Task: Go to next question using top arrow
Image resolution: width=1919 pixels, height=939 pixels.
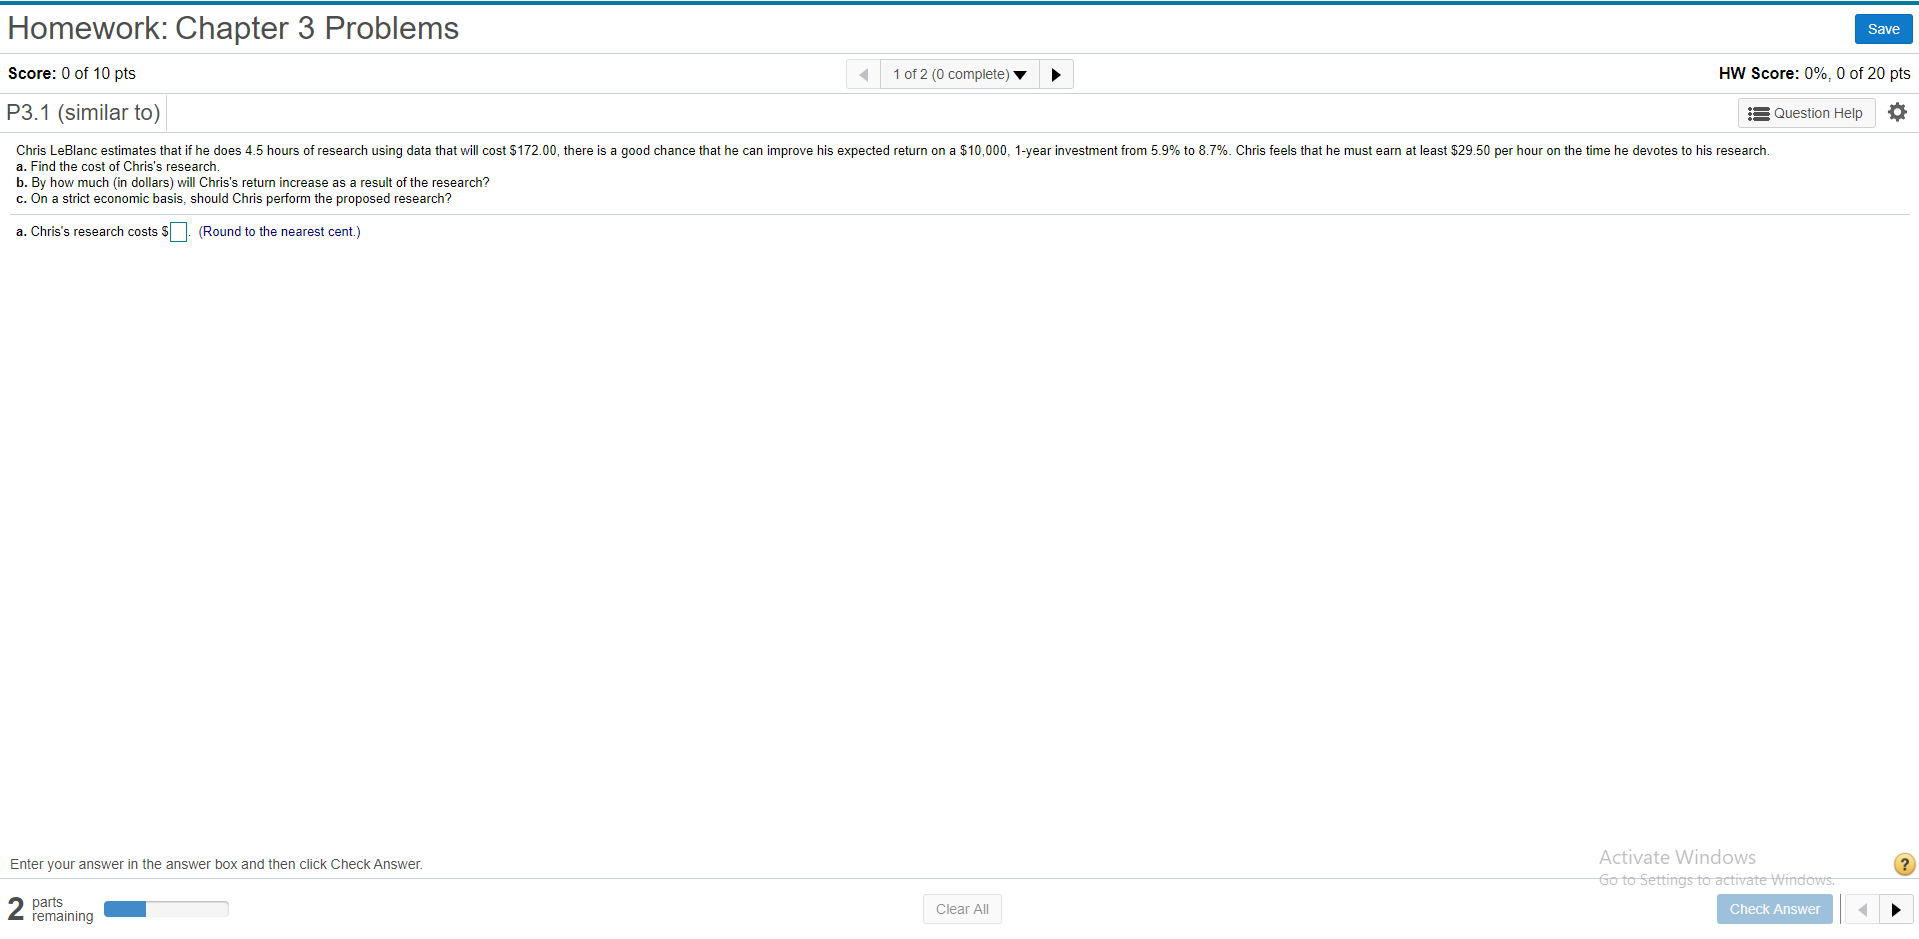Action: [x=1056, y=74]
